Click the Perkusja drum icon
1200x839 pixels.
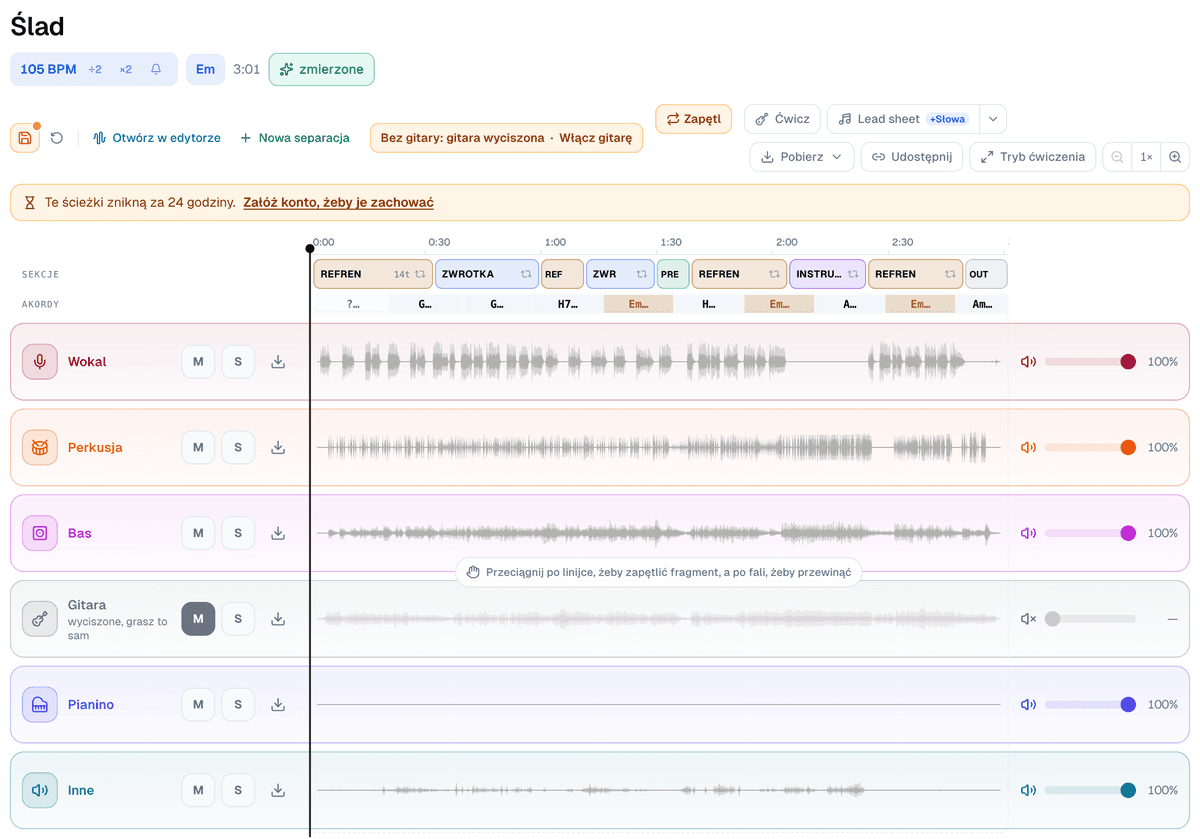40,448
